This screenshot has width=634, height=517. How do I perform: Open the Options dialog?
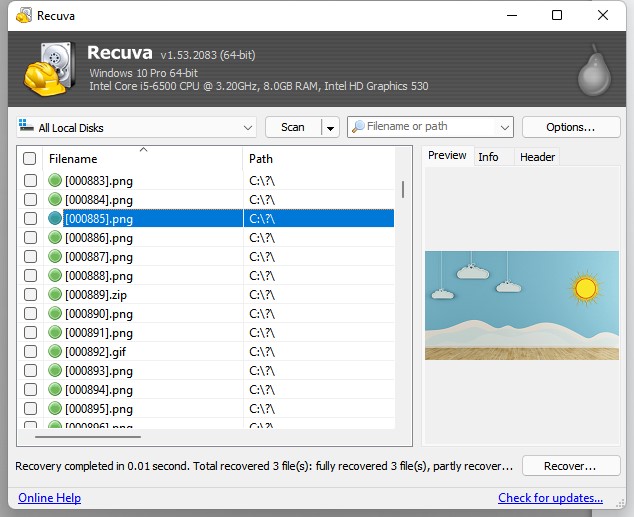571,127
